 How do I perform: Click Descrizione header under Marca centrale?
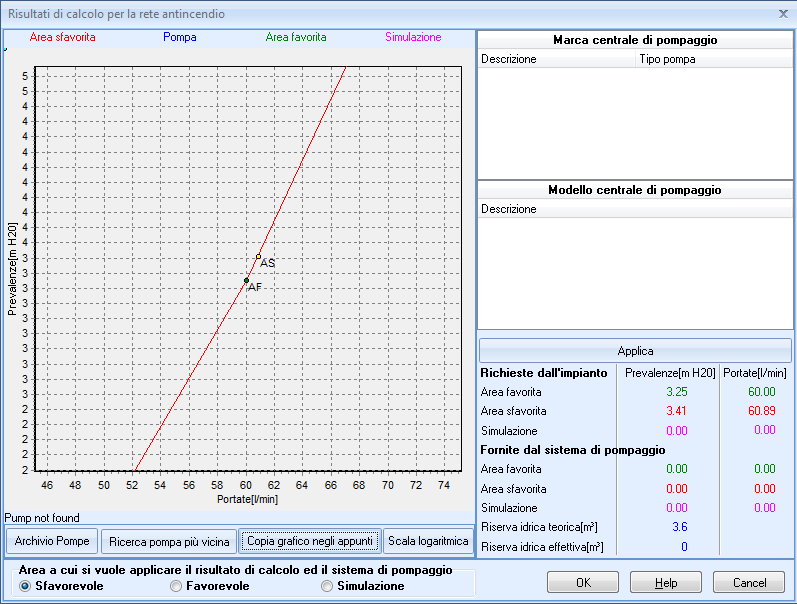509,59
